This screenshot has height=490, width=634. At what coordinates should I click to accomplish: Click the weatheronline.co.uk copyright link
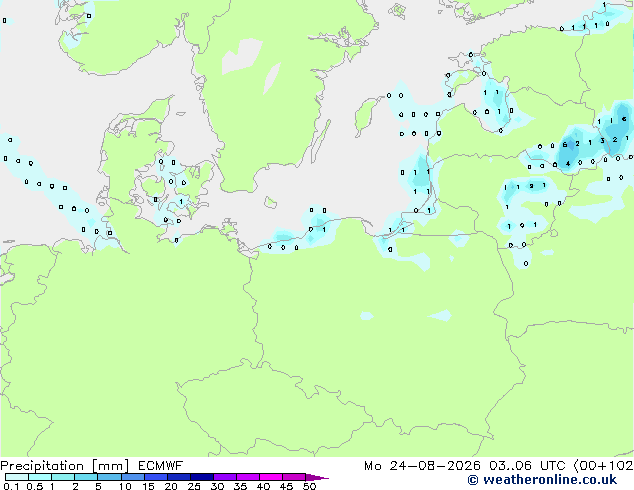[542, 480]
